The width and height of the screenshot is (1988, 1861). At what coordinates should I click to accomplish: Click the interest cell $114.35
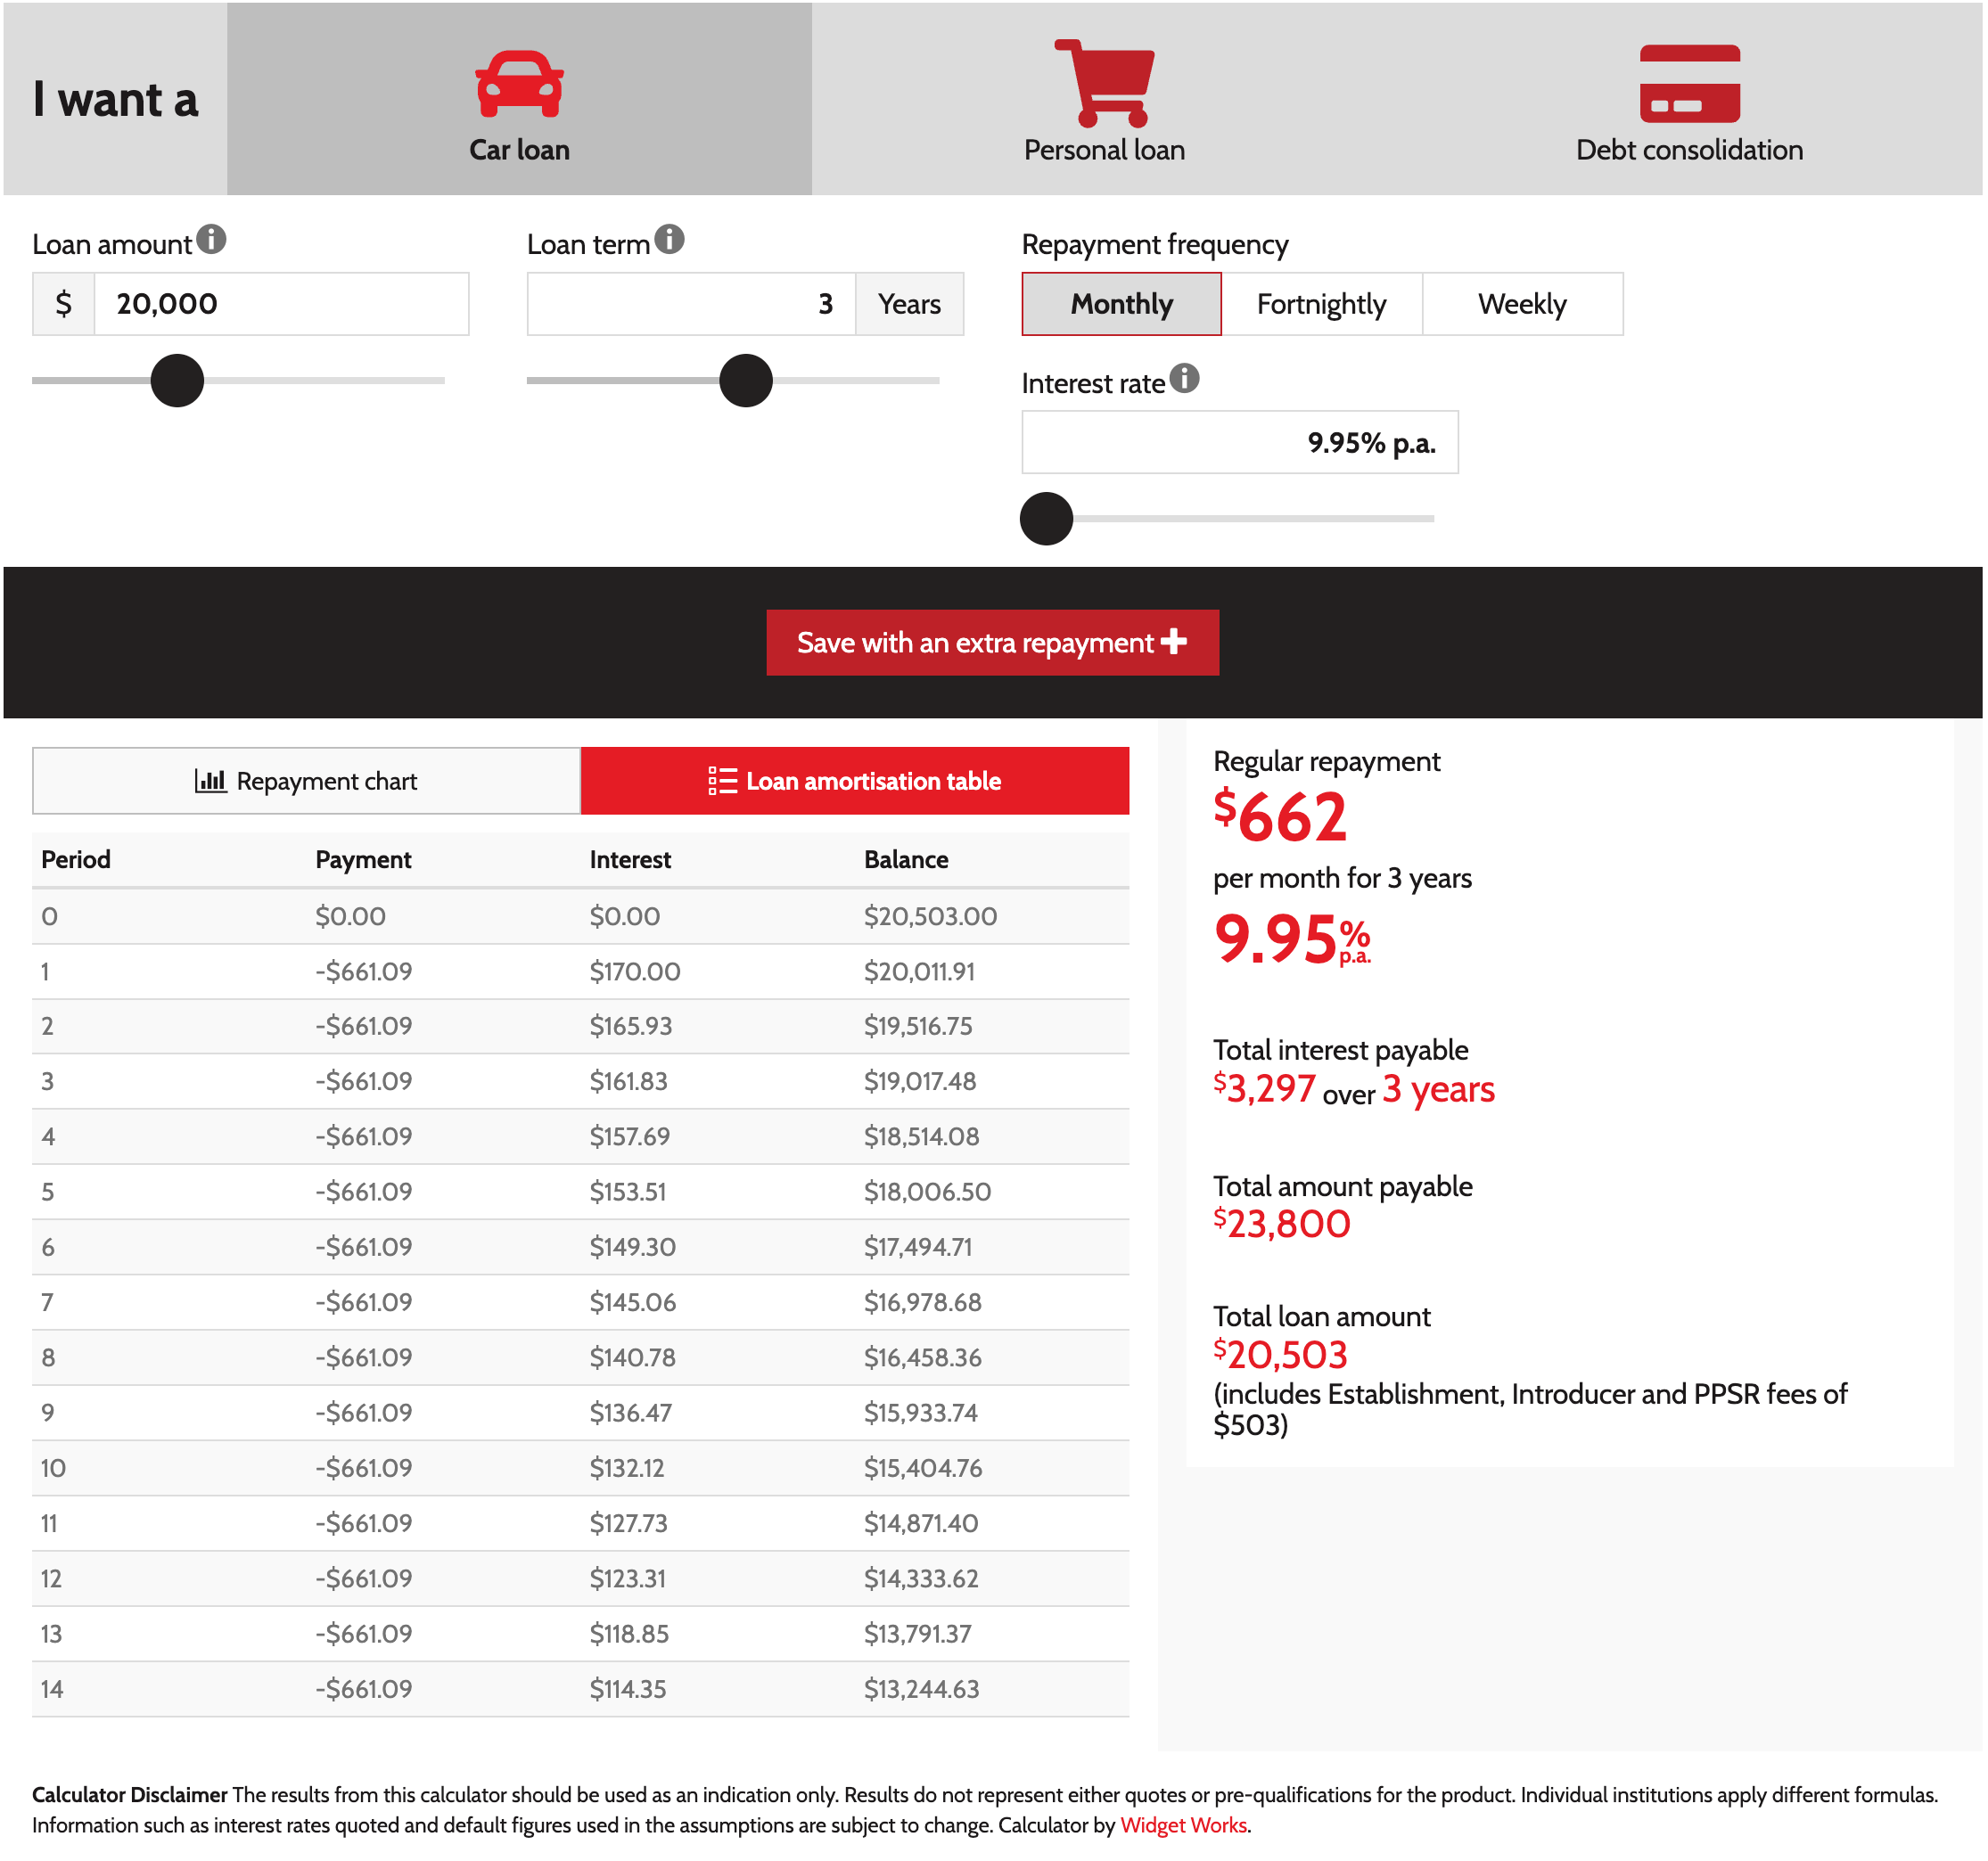[628, 1689]
